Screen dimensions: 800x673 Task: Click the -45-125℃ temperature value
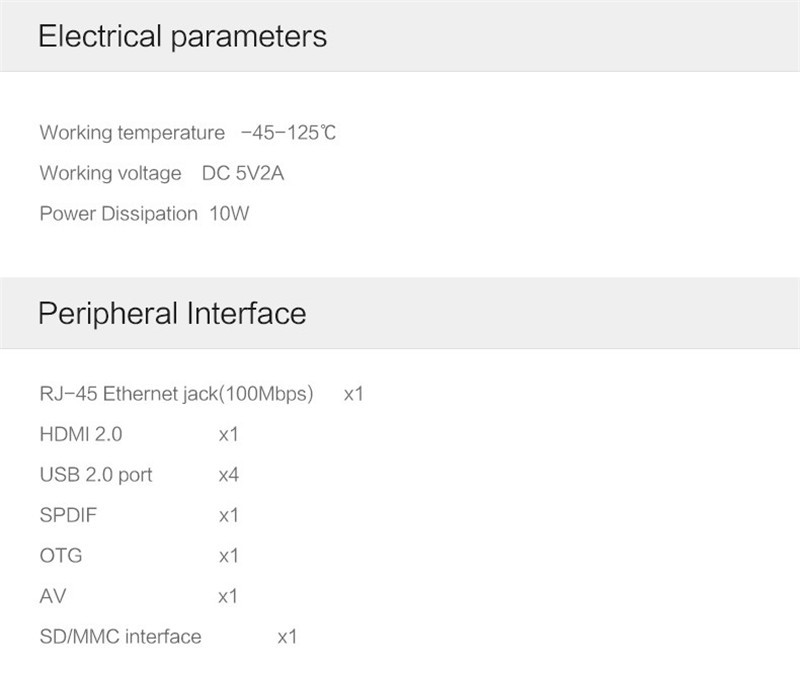pyautogui.click(x=288, y=133)
